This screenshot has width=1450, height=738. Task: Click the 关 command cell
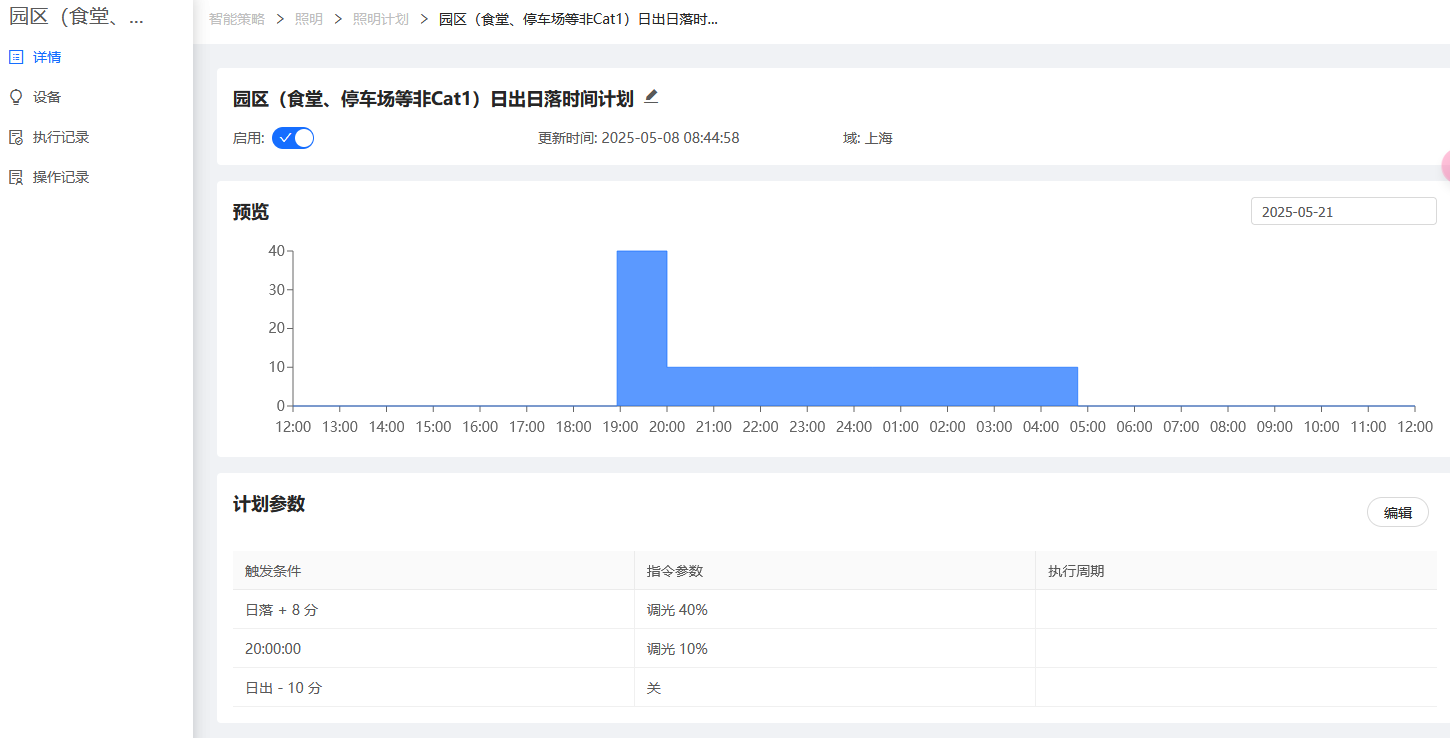tap(835, 687)
